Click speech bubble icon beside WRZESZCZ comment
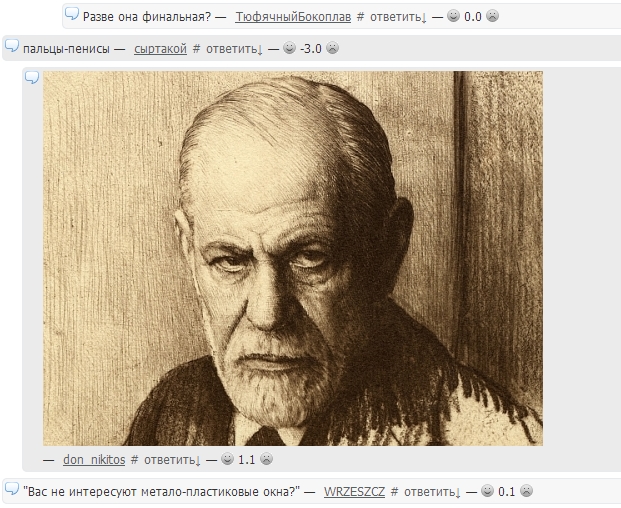The width and height of the screenshot is (621, 508). tap(11, 489)
